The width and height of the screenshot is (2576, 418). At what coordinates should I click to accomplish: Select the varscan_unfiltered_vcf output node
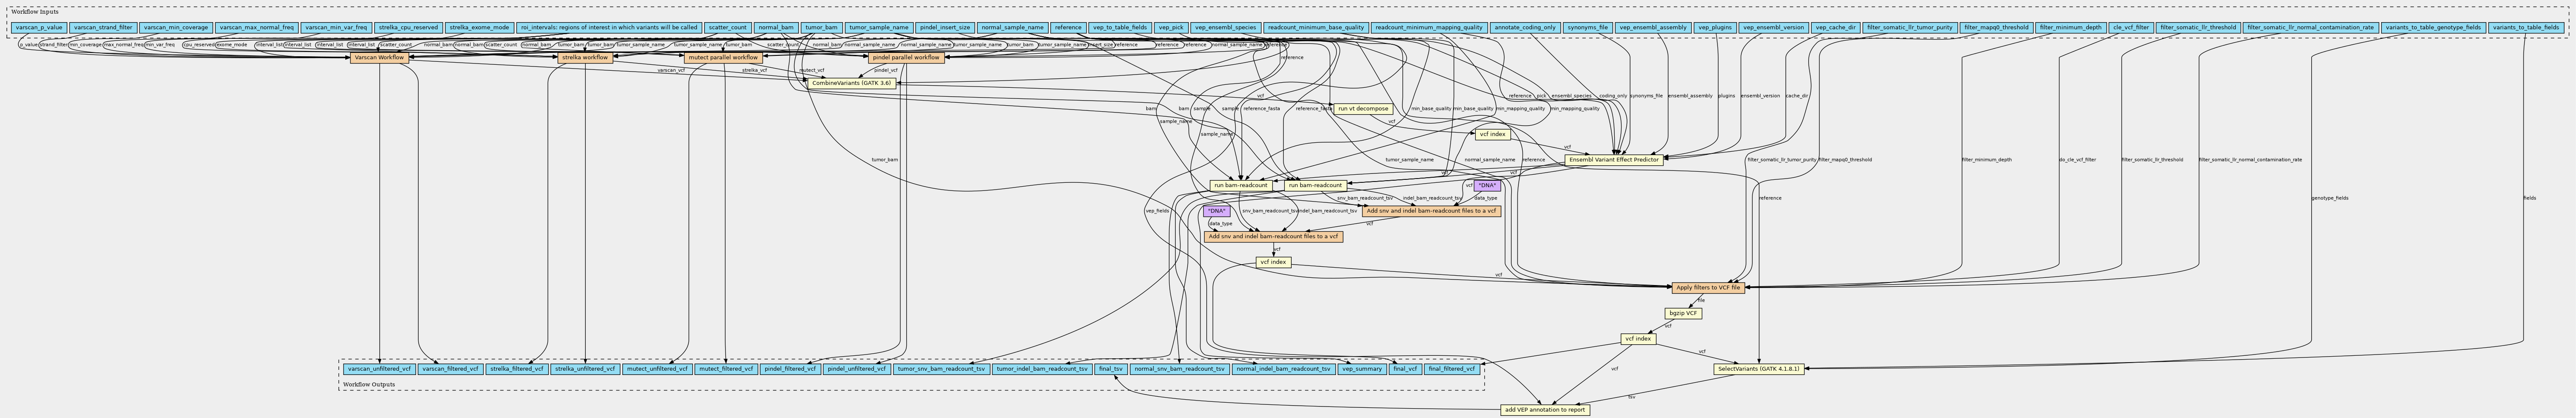click(x=379, y=369)
